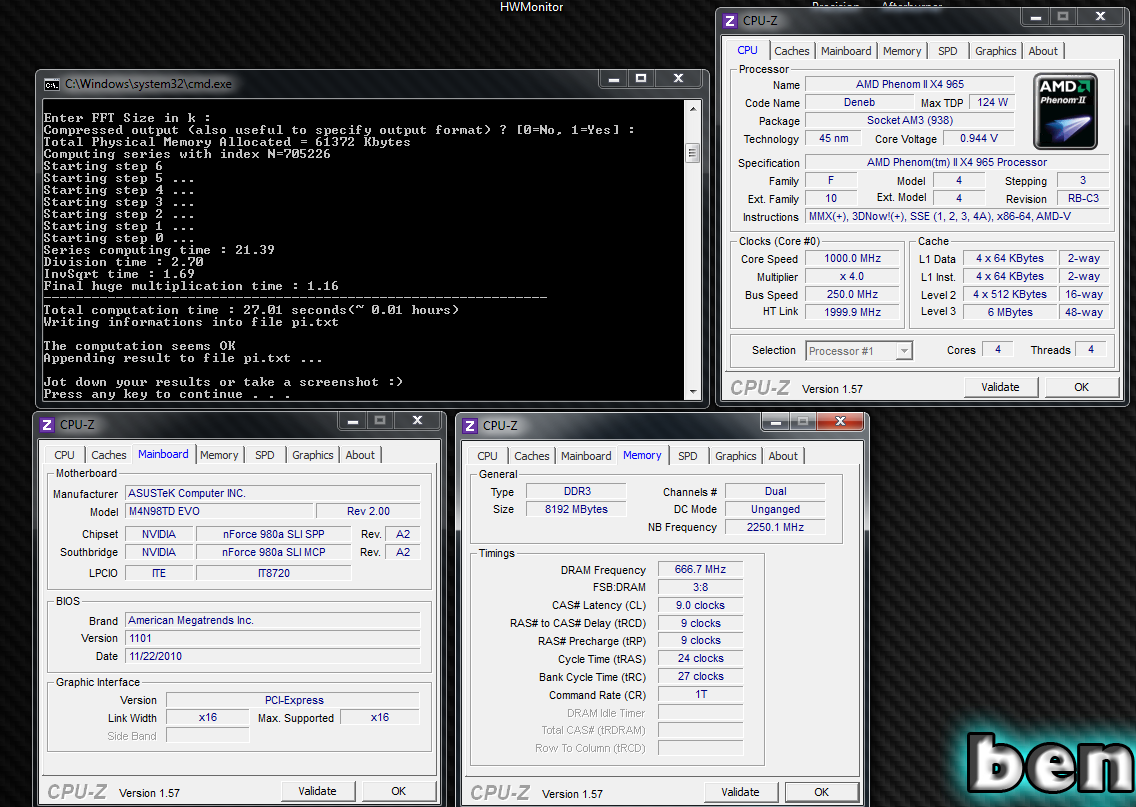The width and height of the screenshot is (1136, 807).
Task: Click the AMD Phenom II logo image
Action: pos(1065,112)
